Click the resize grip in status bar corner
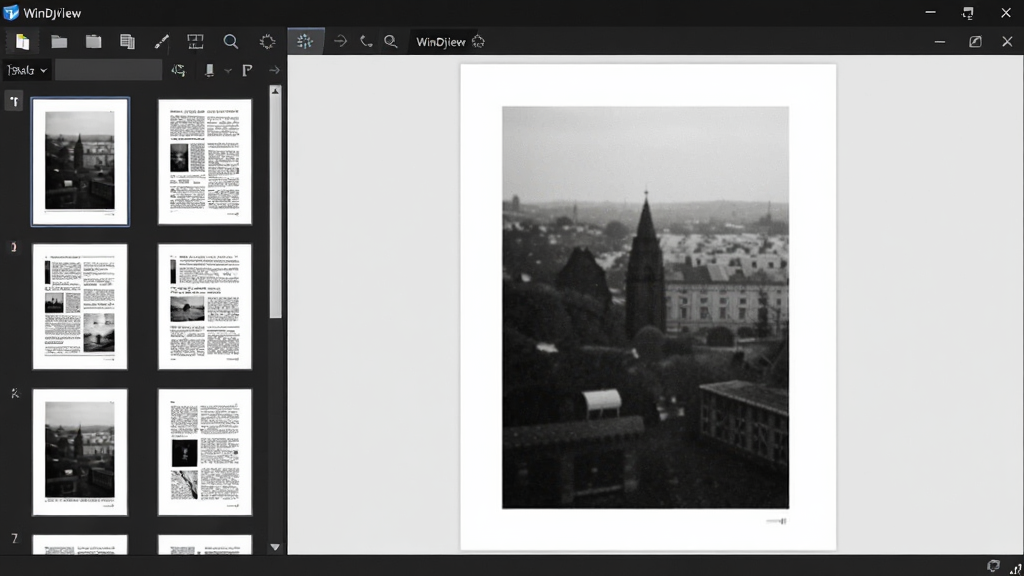Screen dimensions: 1024x576 click(1016, 568)
